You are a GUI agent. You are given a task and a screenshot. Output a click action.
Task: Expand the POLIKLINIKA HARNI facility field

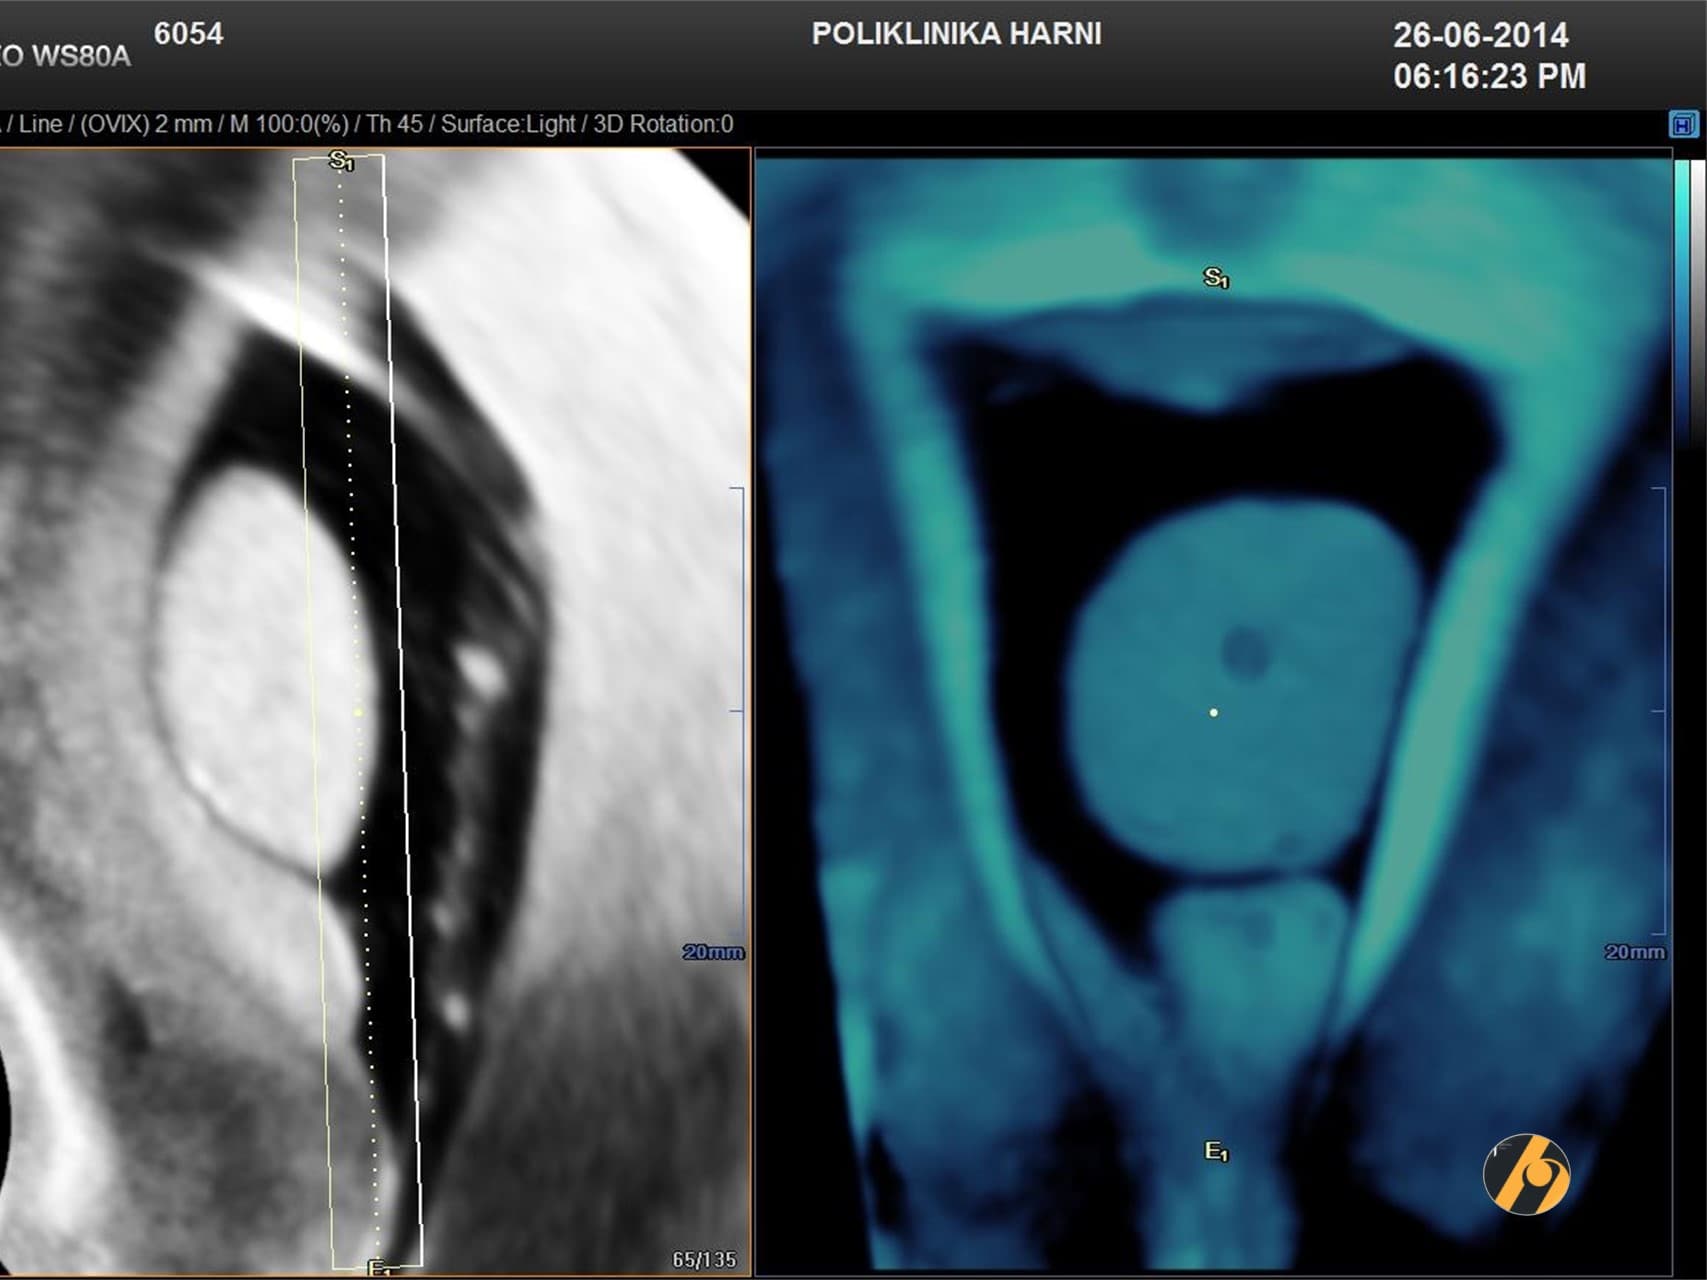pyautogui.click(x=957, y=34)
